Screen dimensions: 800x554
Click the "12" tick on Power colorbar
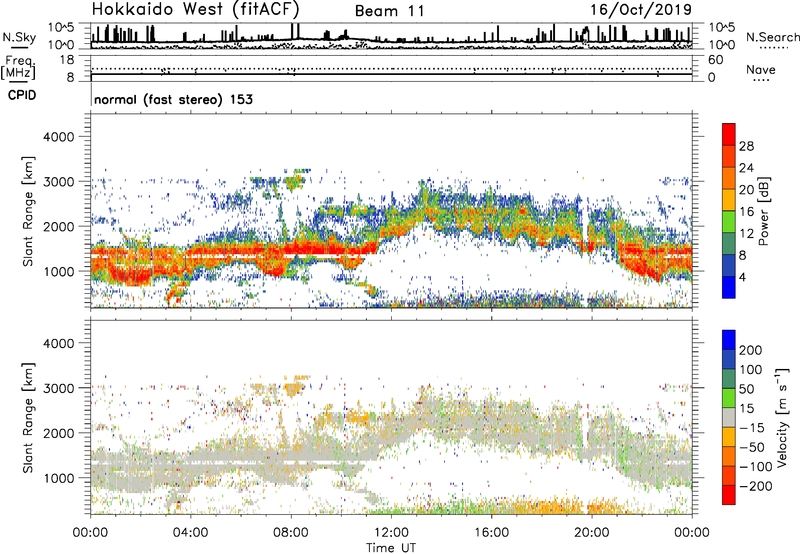click(746, 234)
